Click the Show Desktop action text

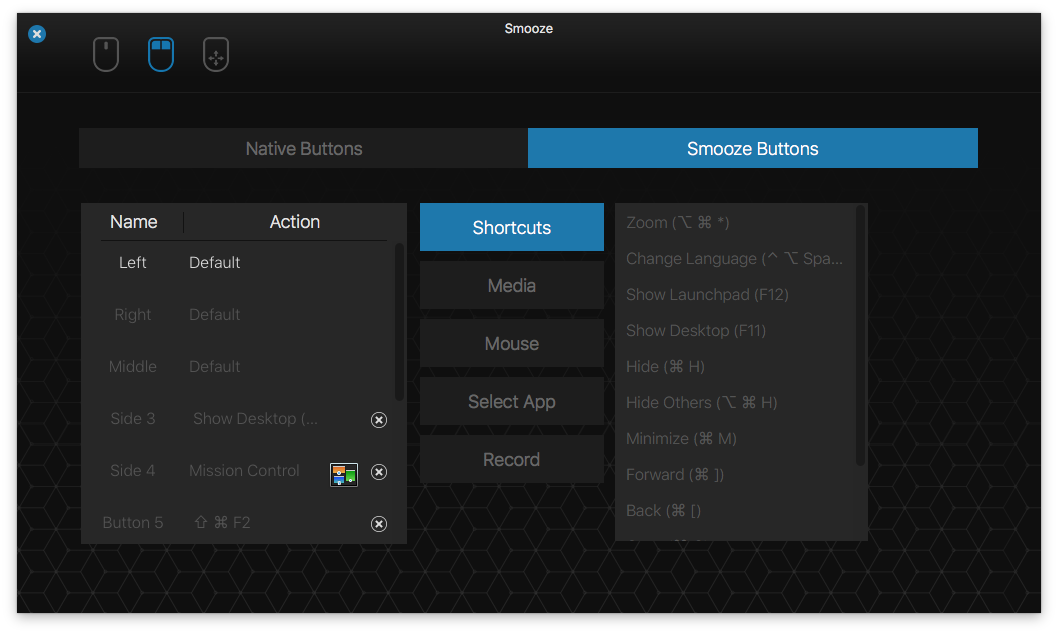click(x=255, y=418)
